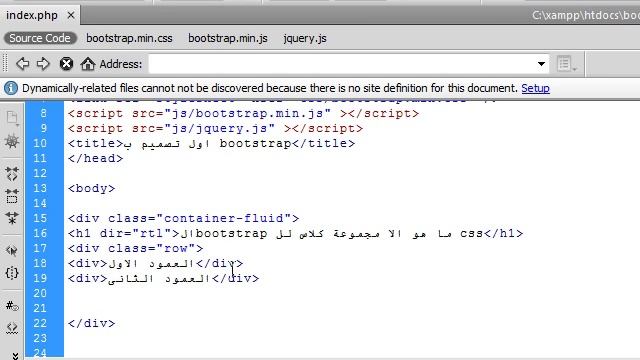Image resolution: width=640 pixels, height=360 pixels.
Task: Click the Expand All icon
Action: (12, 218)
